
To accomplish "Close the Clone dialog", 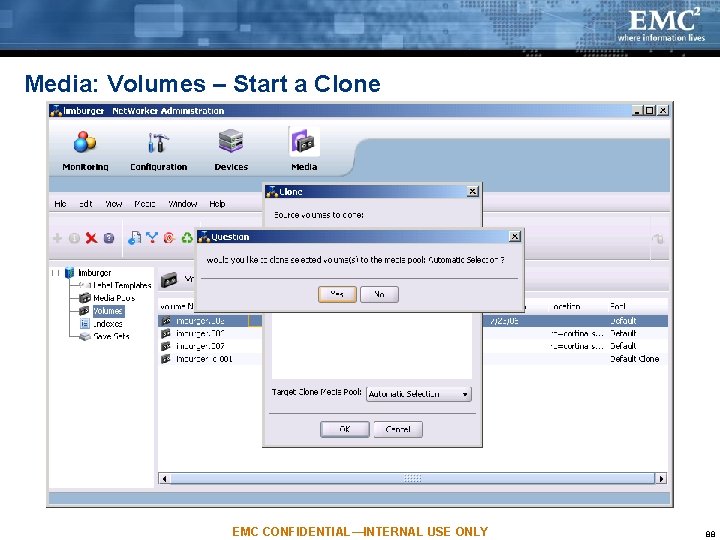I will click(472, 191).
